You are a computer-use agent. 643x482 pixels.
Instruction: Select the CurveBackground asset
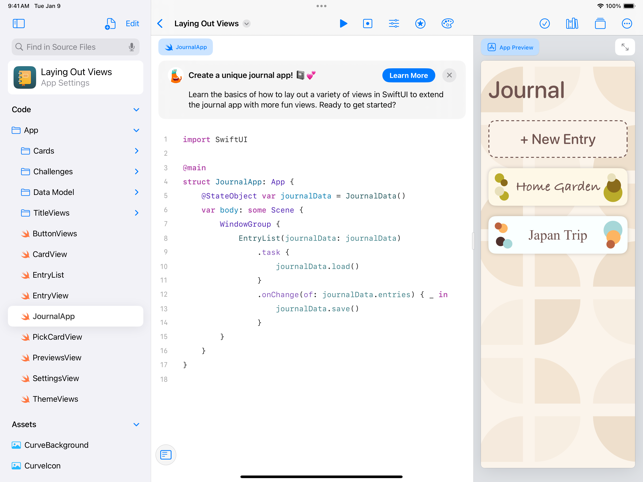tap(75, 445)
